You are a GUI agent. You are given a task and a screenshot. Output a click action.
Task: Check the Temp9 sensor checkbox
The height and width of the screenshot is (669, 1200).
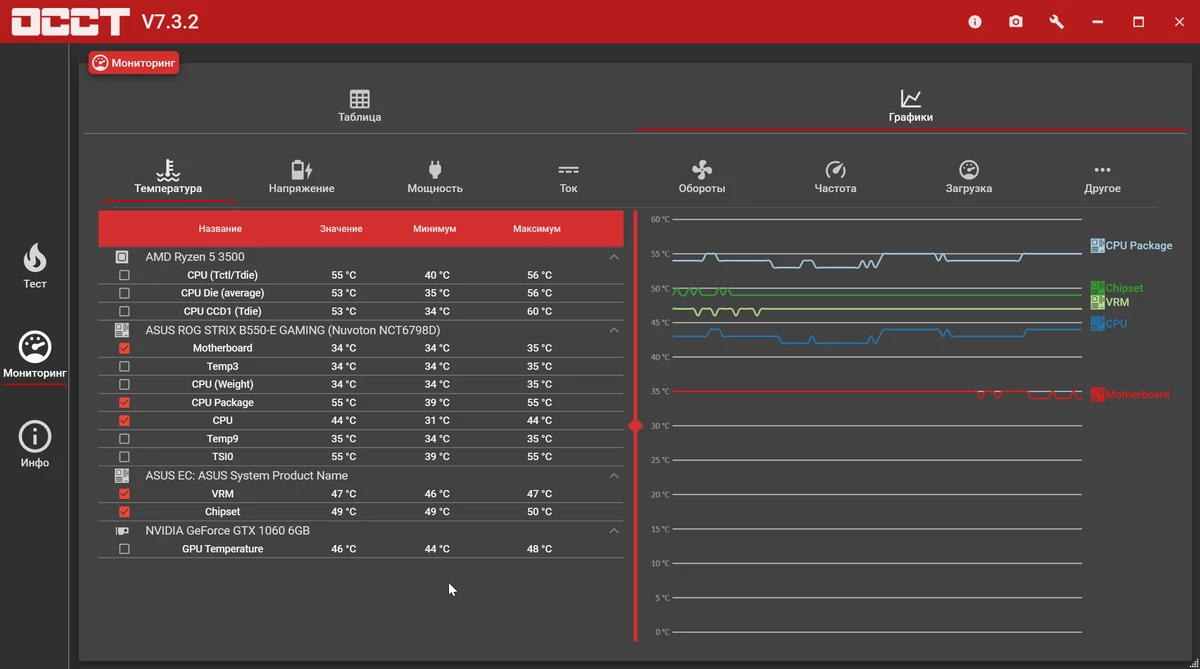[124, 439]
